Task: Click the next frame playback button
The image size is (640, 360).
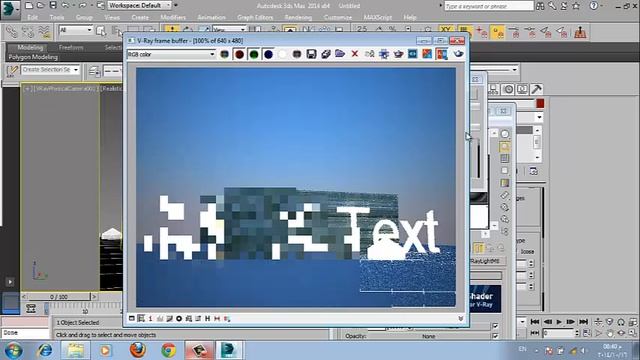Action: pos(571,322)
